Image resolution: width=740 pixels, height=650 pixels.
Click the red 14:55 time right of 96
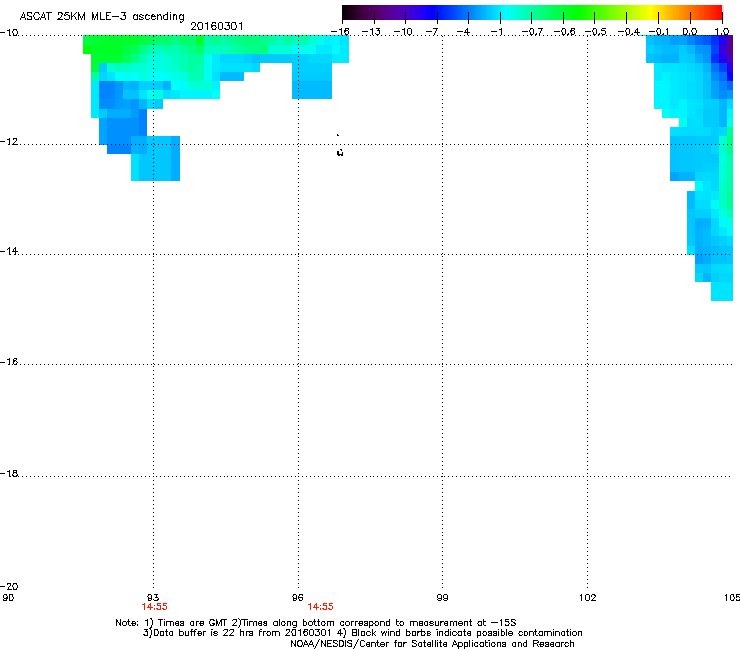(x=320, y=607)
